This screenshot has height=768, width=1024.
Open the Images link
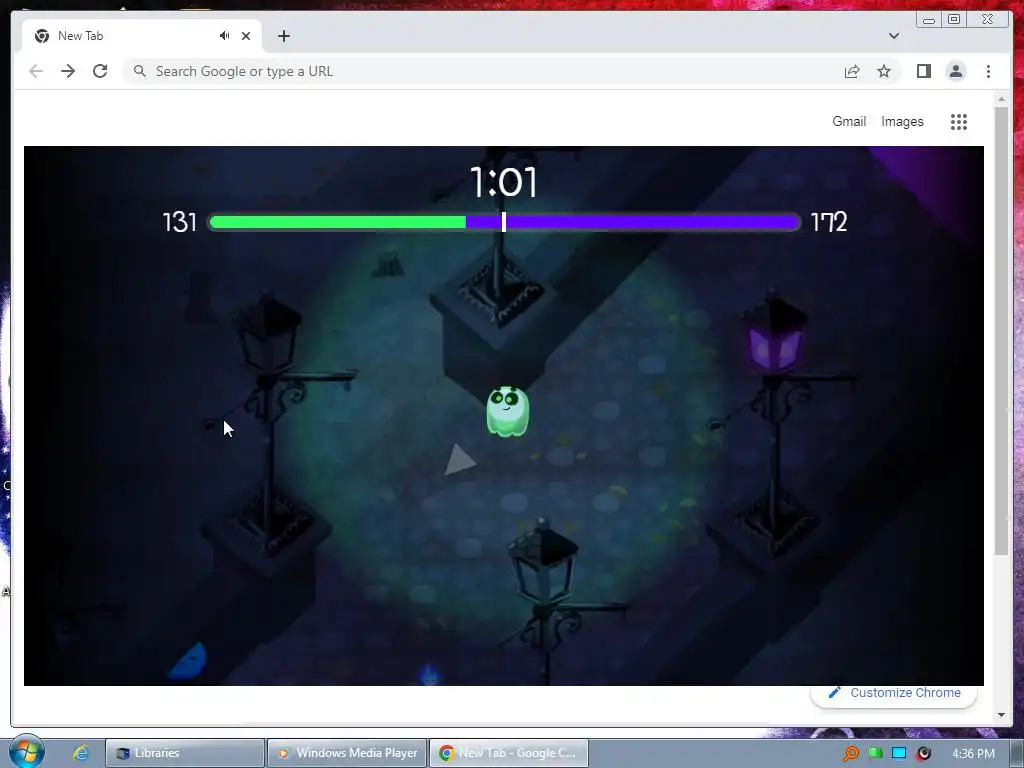click(x=902, y=121)
